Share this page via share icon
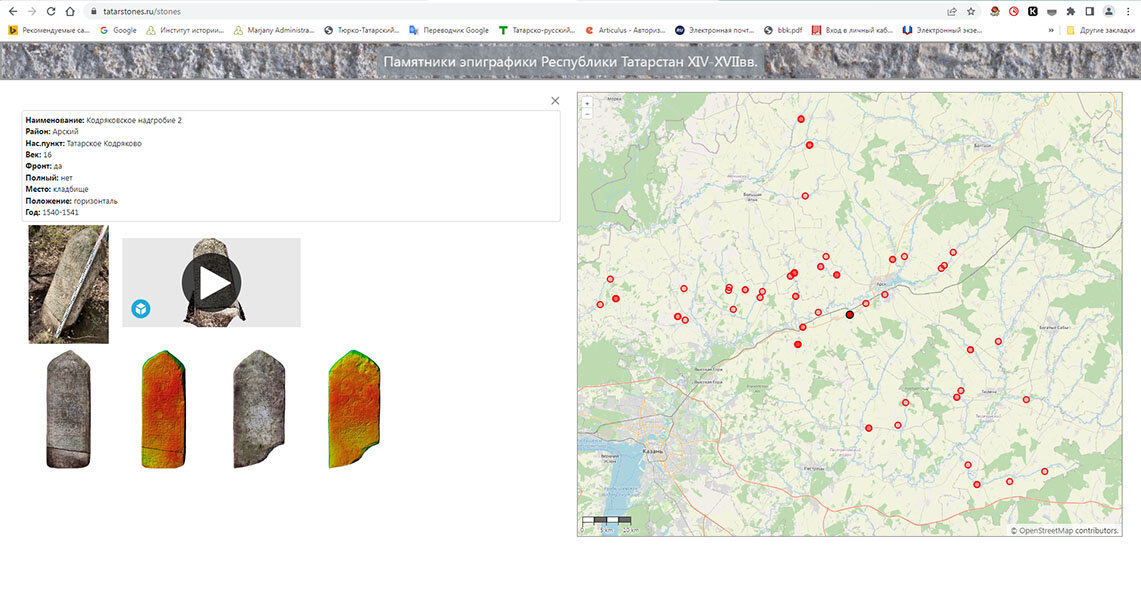The height and width of the screenshot is (595, 1141). point(952,12)
